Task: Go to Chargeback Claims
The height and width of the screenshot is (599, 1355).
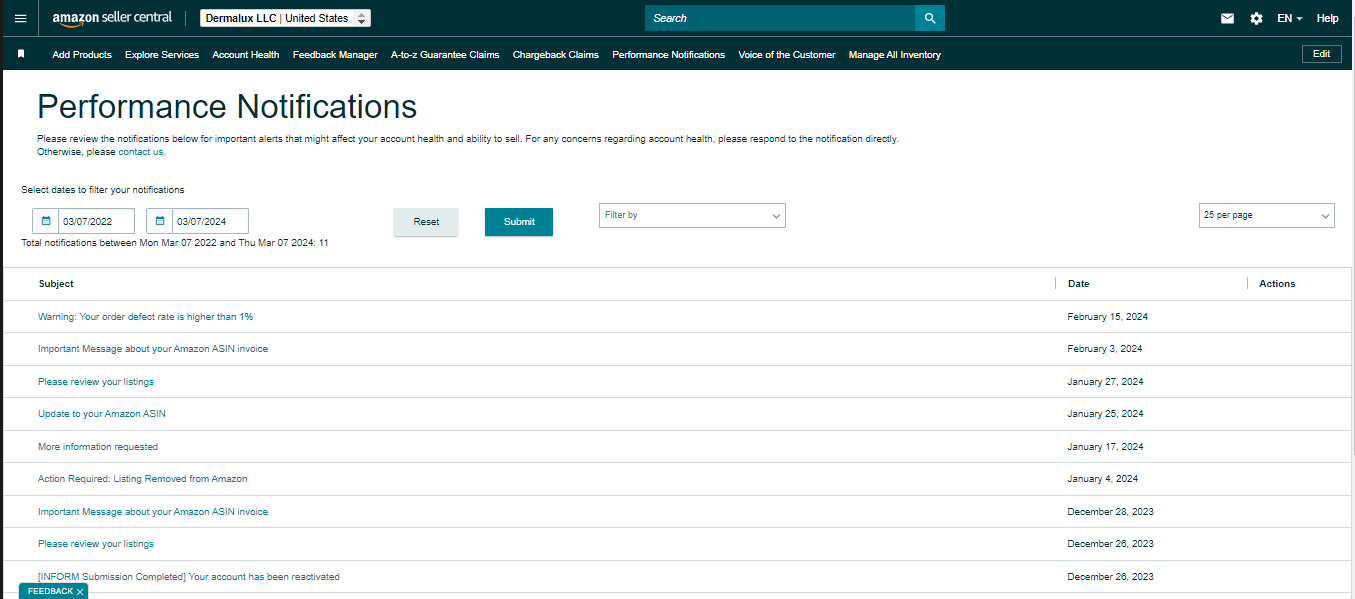Action: (x=556, y=55)
